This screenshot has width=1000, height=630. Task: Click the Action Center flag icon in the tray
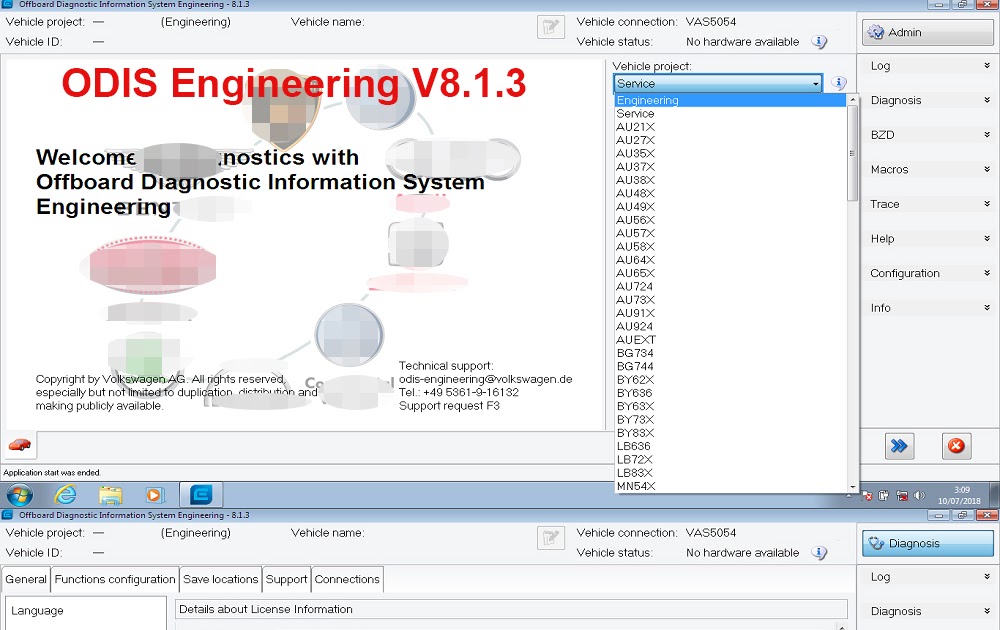coord(868,495)
